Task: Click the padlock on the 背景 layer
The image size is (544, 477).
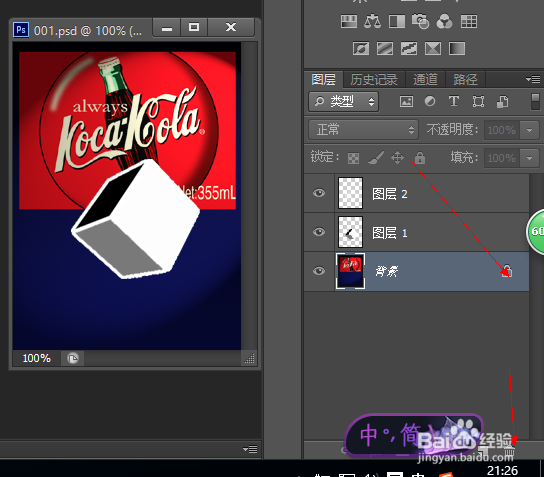Action: click(507, 271)
